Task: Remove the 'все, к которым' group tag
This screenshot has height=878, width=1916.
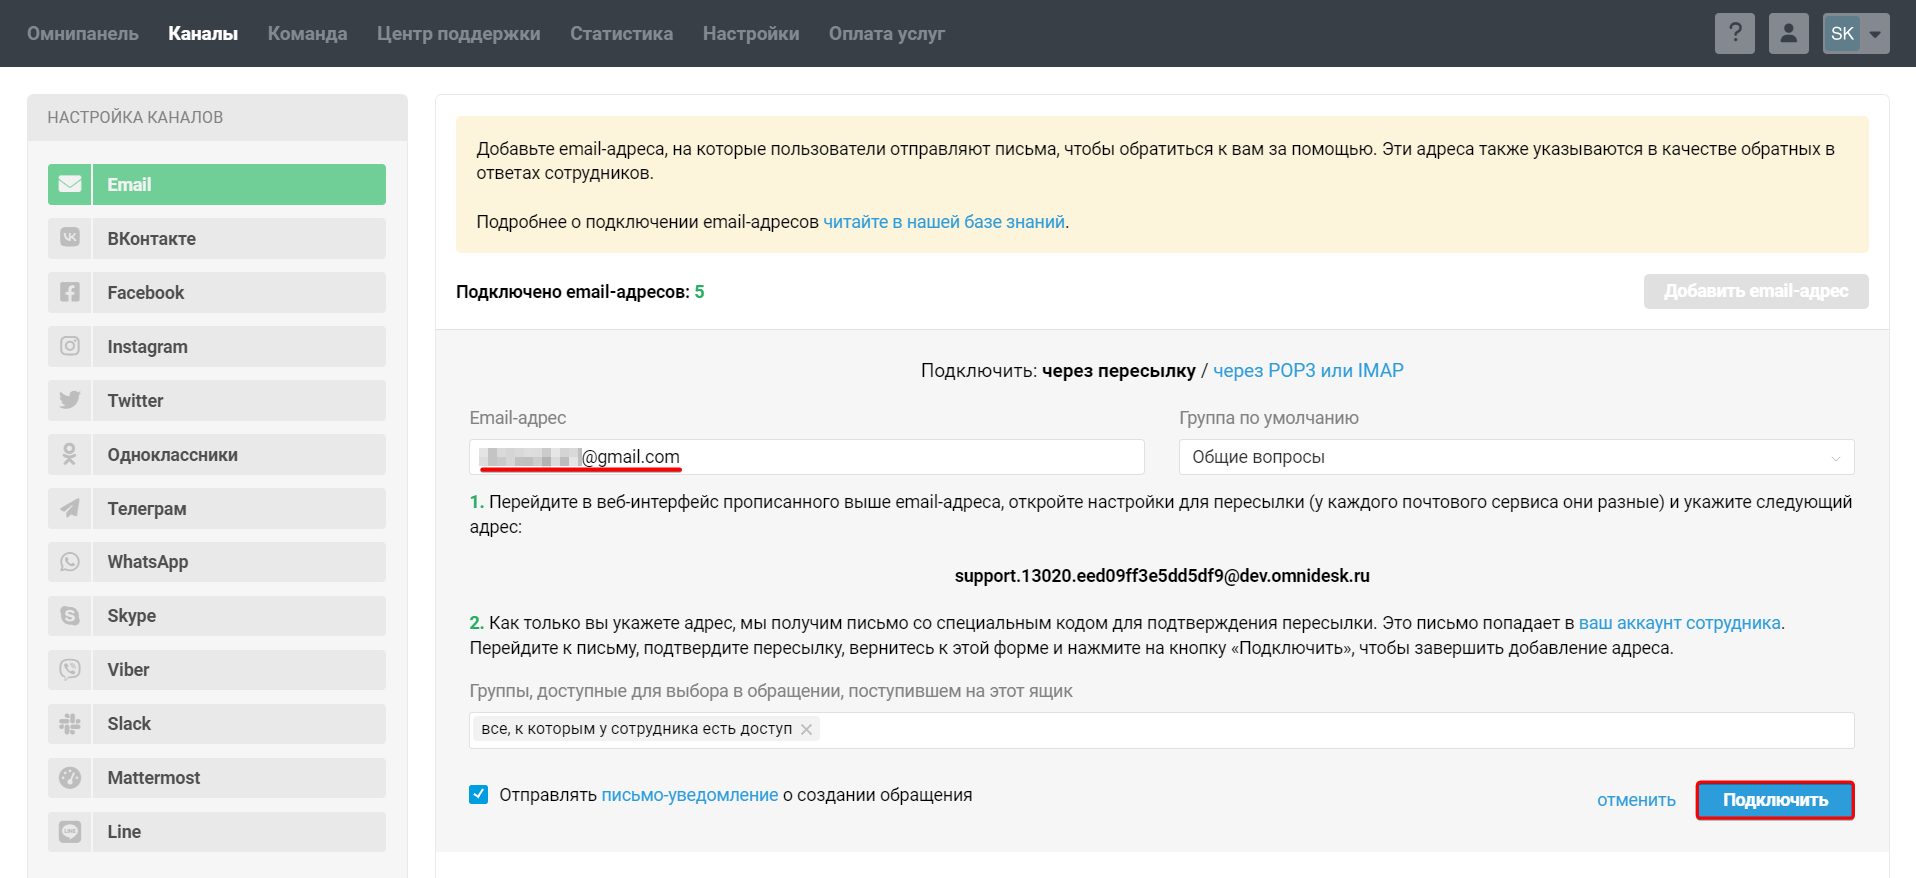Action: pos(807,729)
